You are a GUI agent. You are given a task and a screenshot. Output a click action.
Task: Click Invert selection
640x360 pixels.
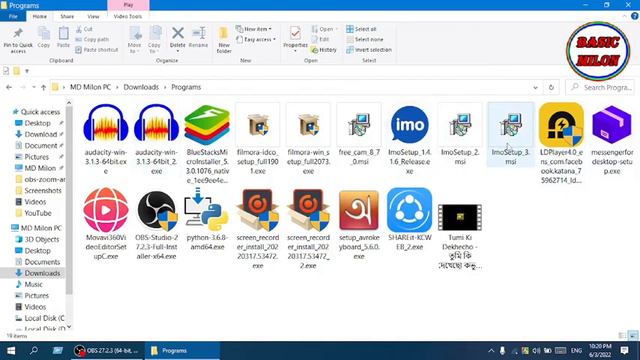coord(369,49)
